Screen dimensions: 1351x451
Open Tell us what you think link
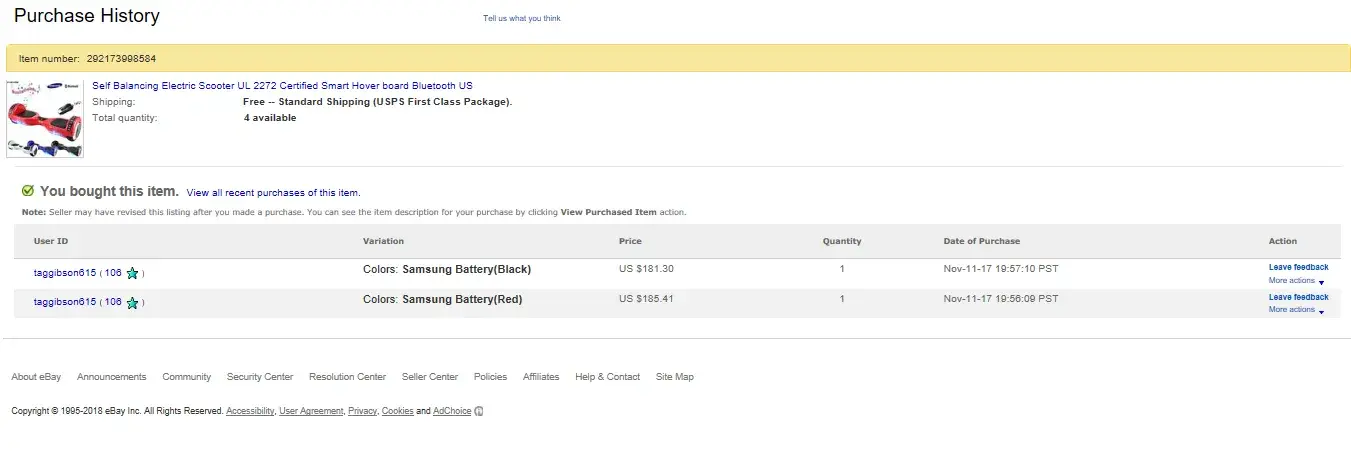521,18
